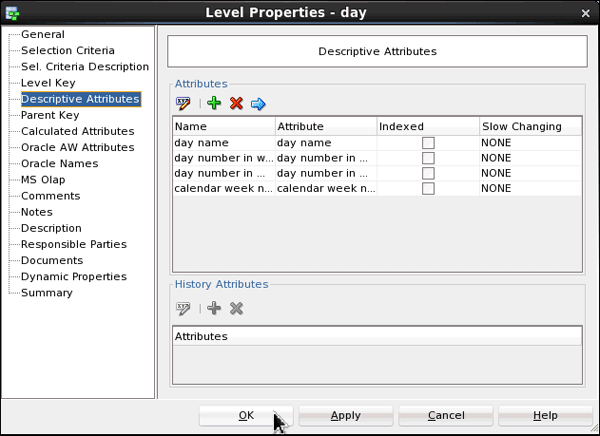Click the Name column header
This screenshot has height=436, width=600.
point(224,126)
